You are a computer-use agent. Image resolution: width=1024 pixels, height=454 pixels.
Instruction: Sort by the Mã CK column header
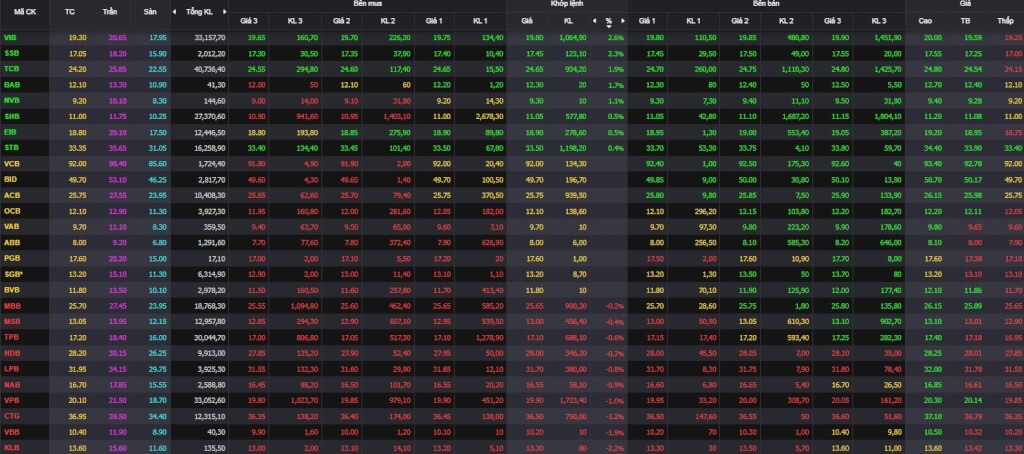coord(24,12)
